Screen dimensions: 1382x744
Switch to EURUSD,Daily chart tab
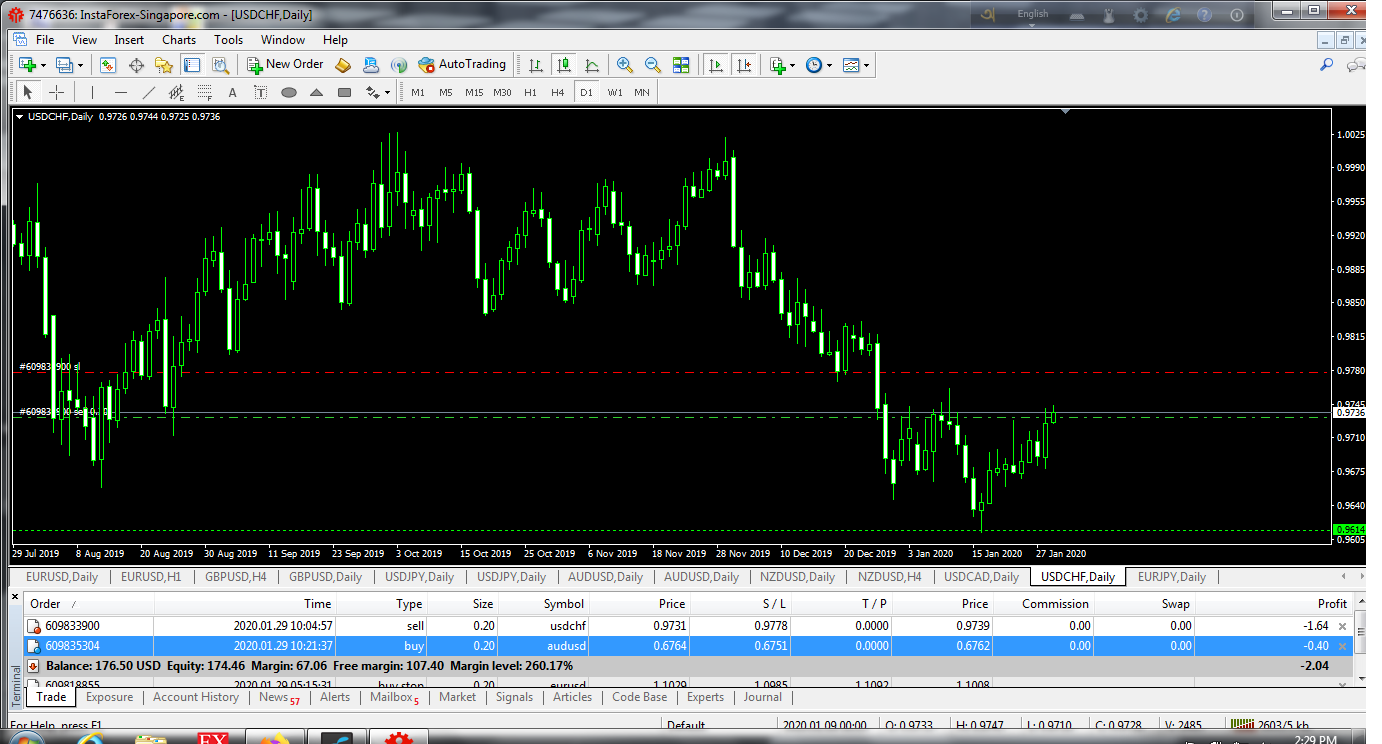point(62,577)
